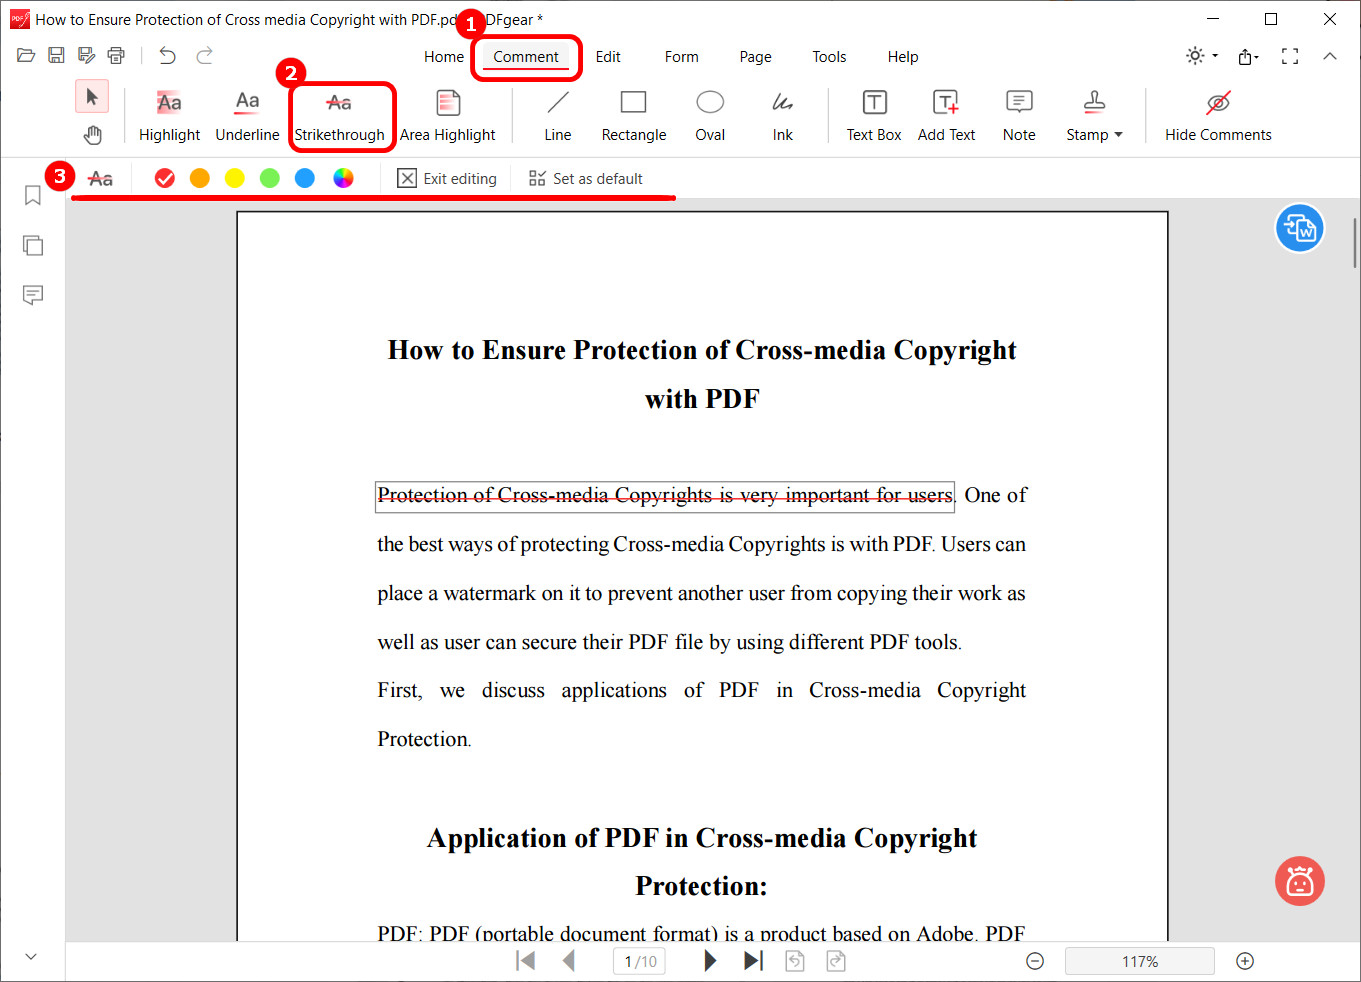Viewport: 1361px width, 982px height.
Task: Click the zoom percentage input field
Action: [x=1139, y=961]
